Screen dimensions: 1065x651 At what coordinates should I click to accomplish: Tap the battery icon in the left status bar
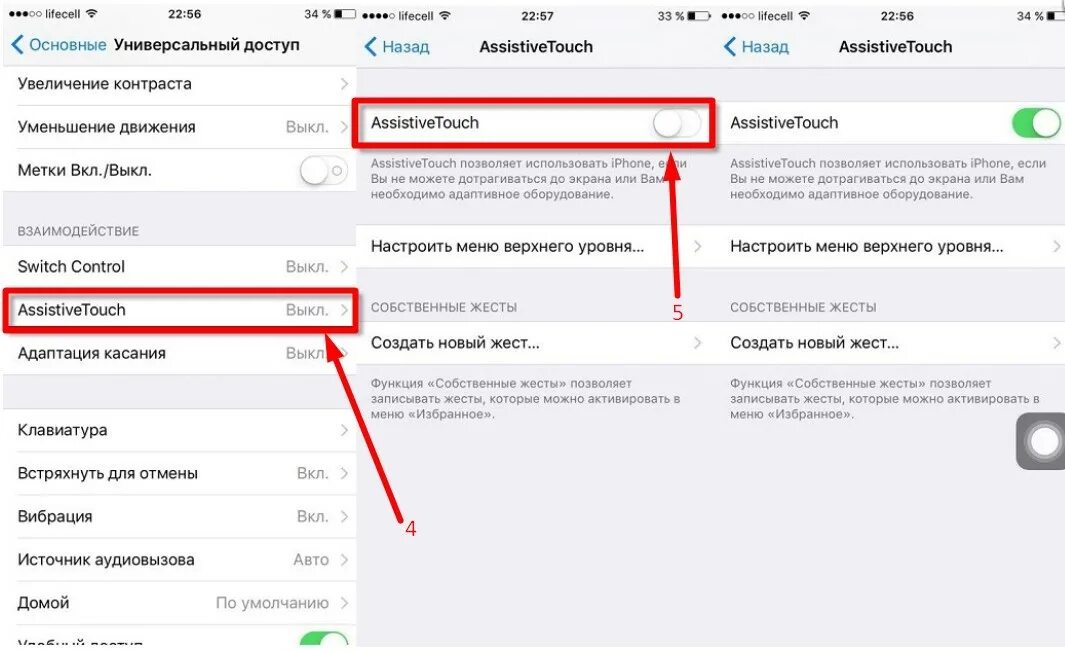coord(344,14)
